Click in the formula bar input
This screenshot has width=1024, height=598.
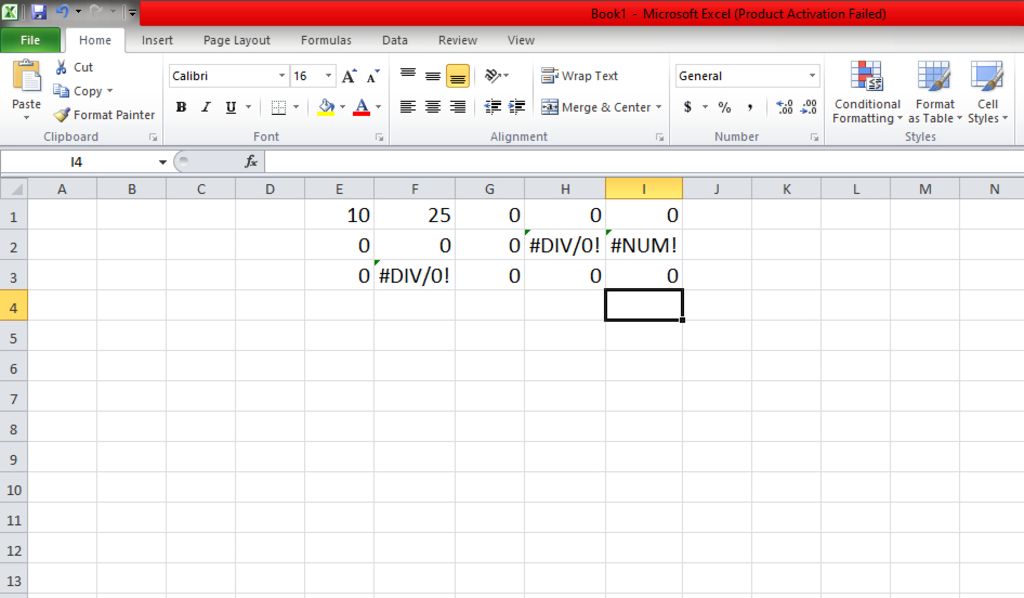(643, 161)
